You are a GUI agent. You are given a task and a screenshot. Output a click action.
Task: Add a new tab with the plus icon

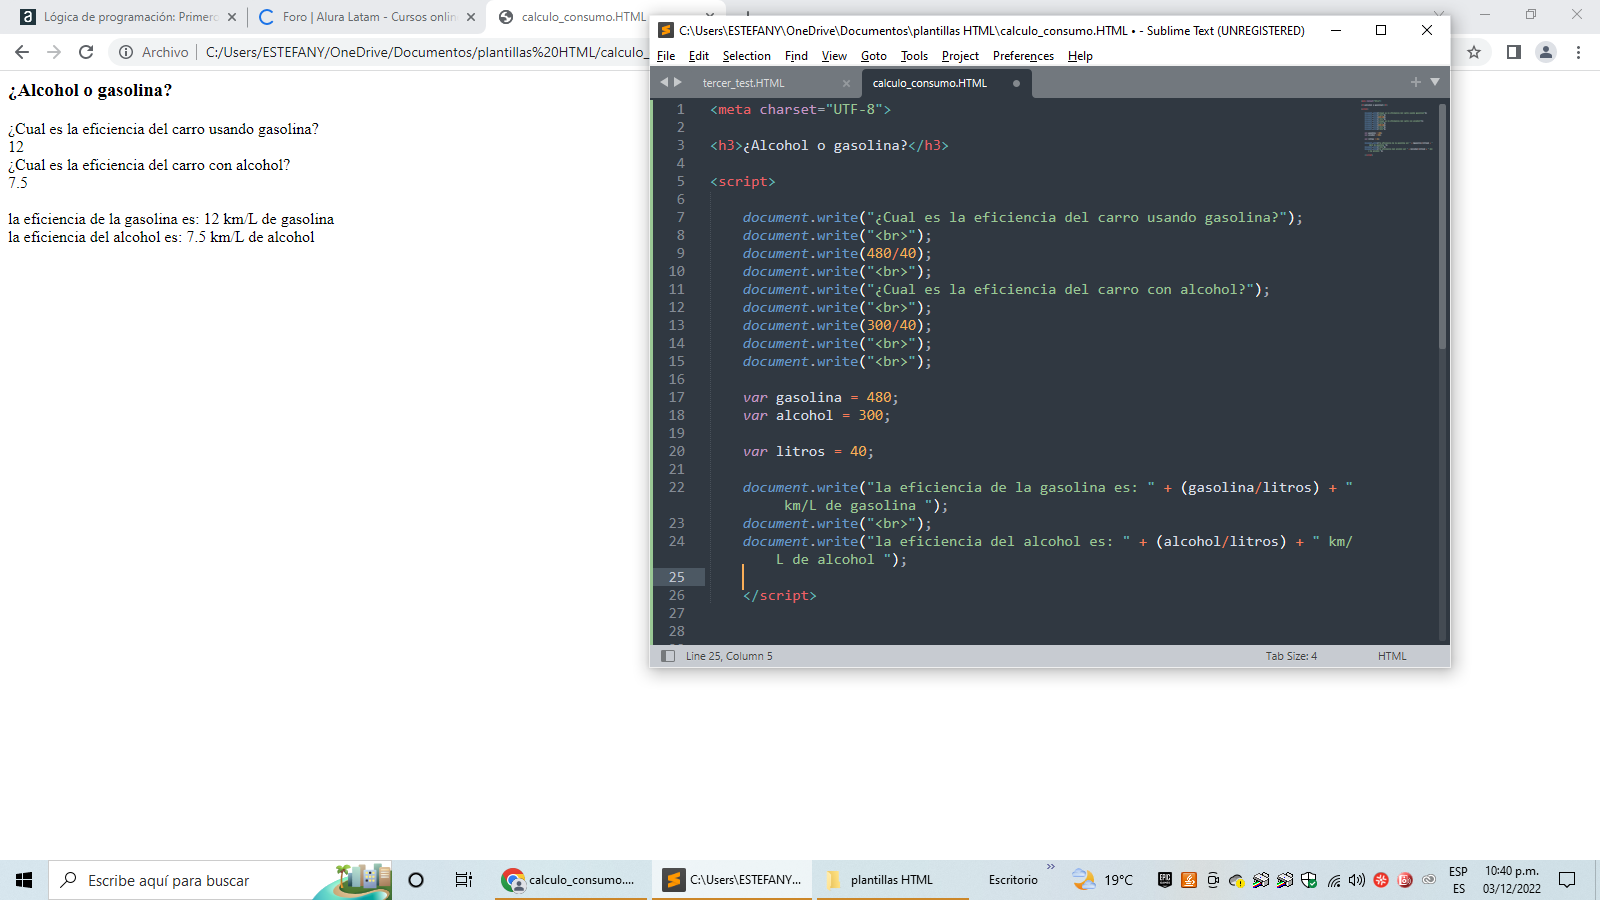click(x=1416, y=82)
